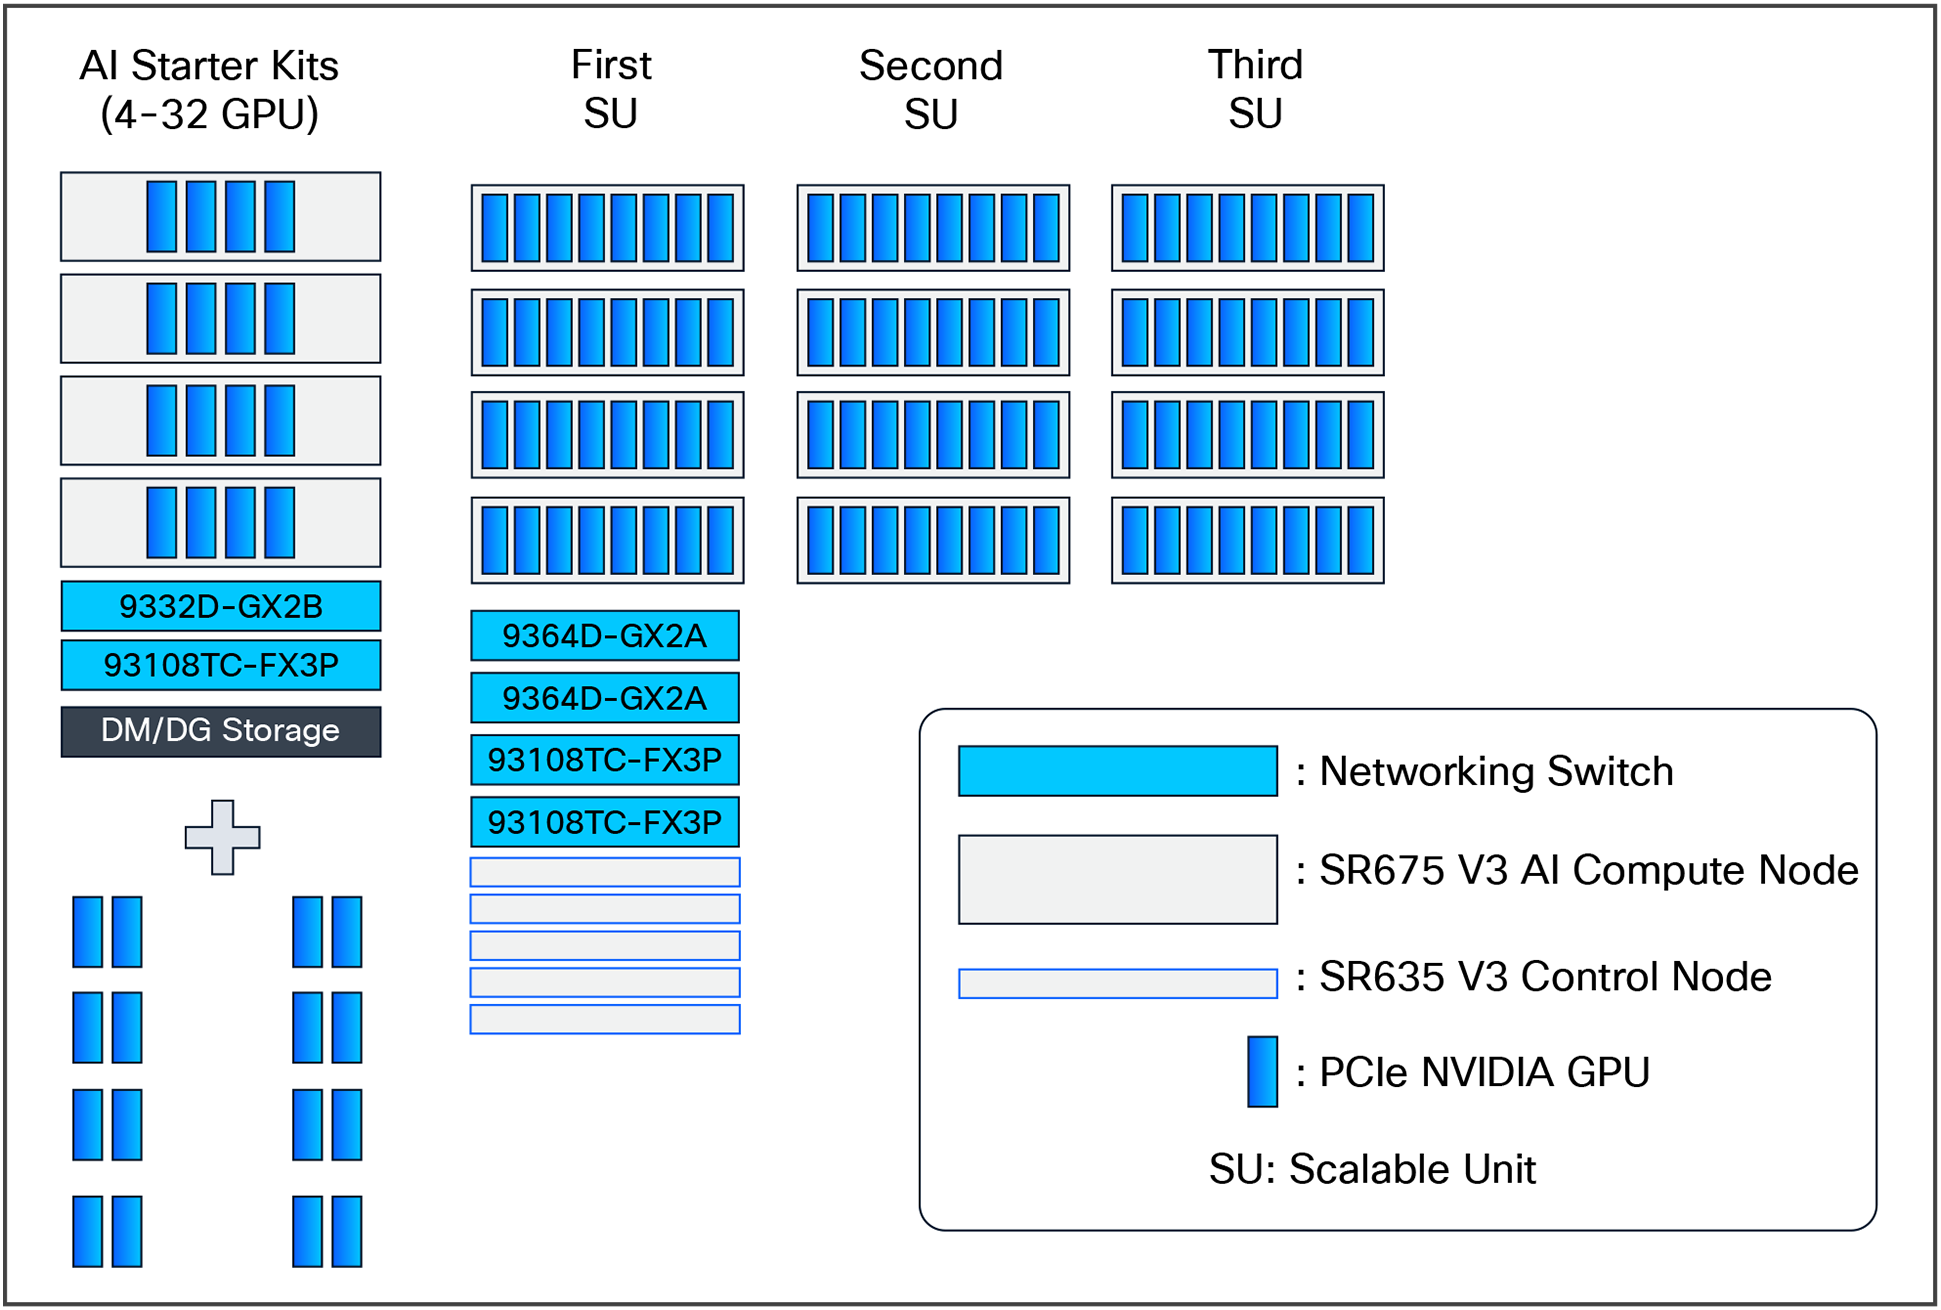Select the DM/DG Storage block

[220, 730]
